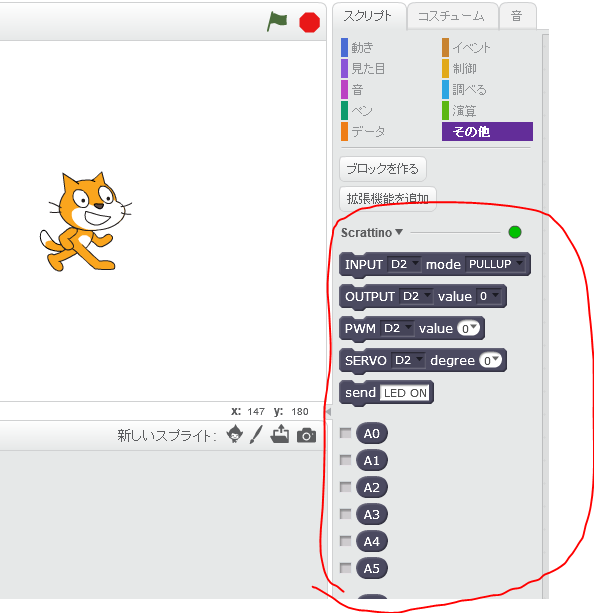Image resolution: width=594 pixels, height=613 pixels.
Task: Select the データ block category
Action: [x=363, y=132]
